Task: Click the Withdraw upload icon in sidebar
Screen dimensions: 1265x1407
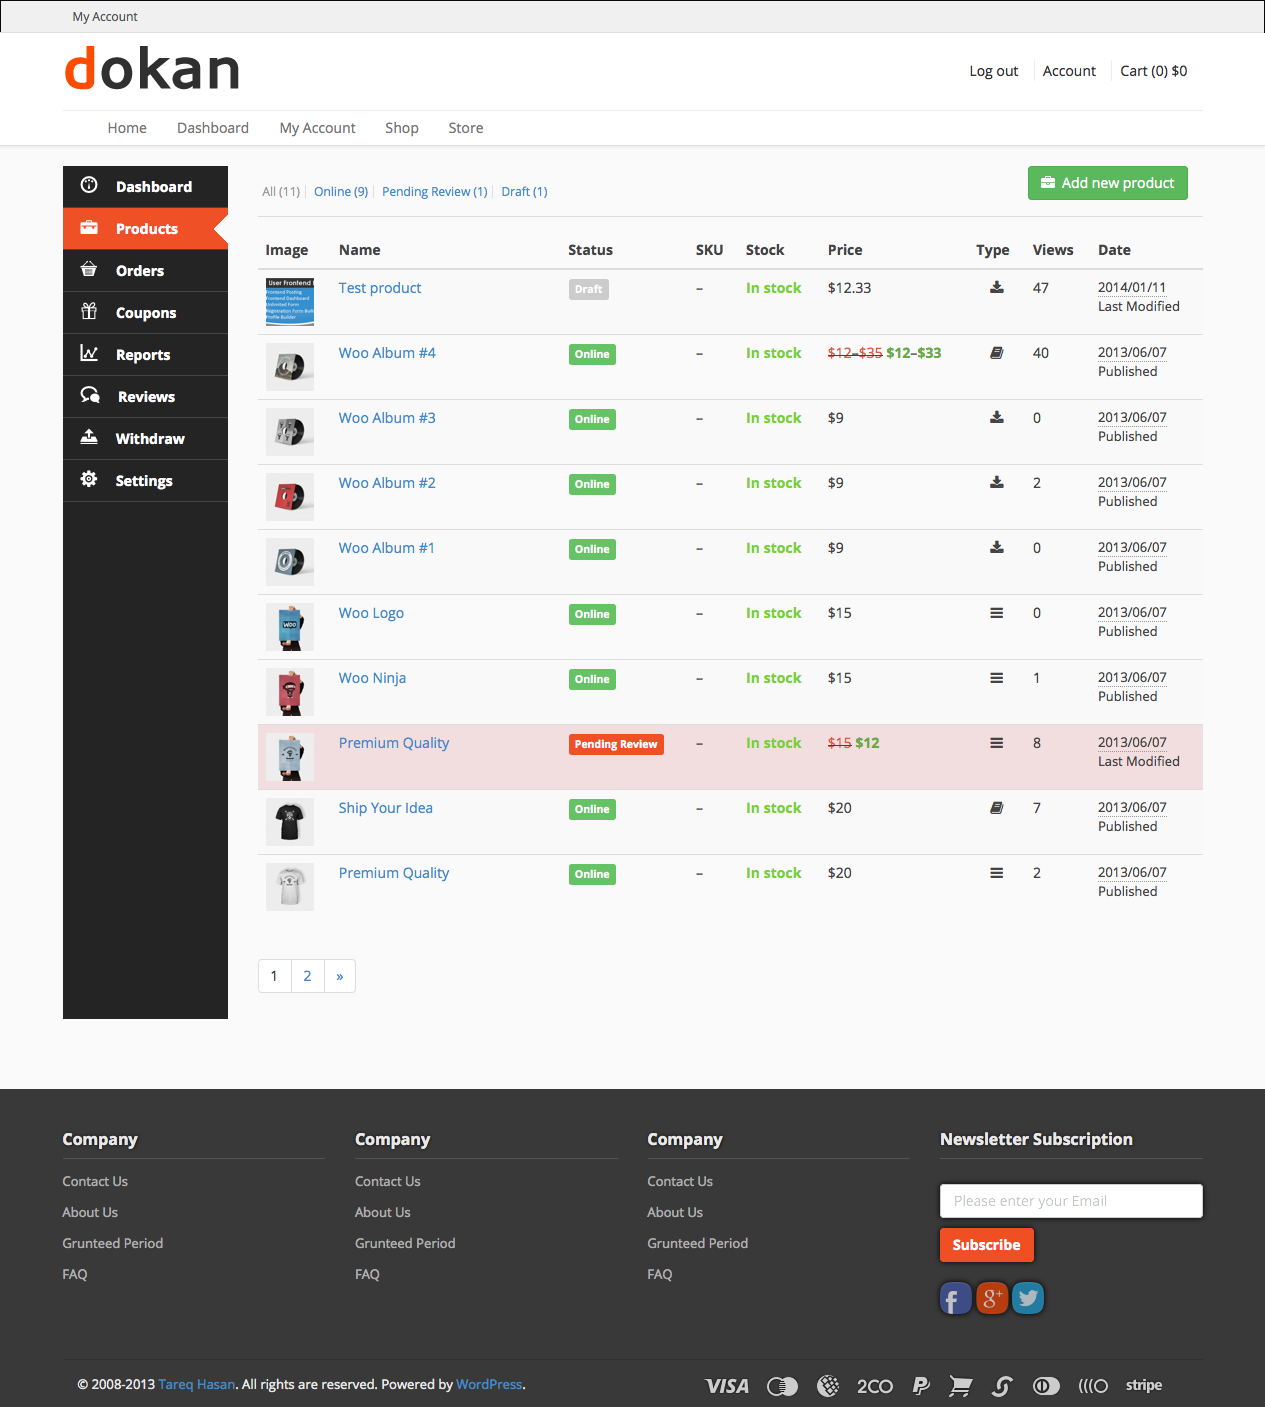Action: (x=89, y=437)
